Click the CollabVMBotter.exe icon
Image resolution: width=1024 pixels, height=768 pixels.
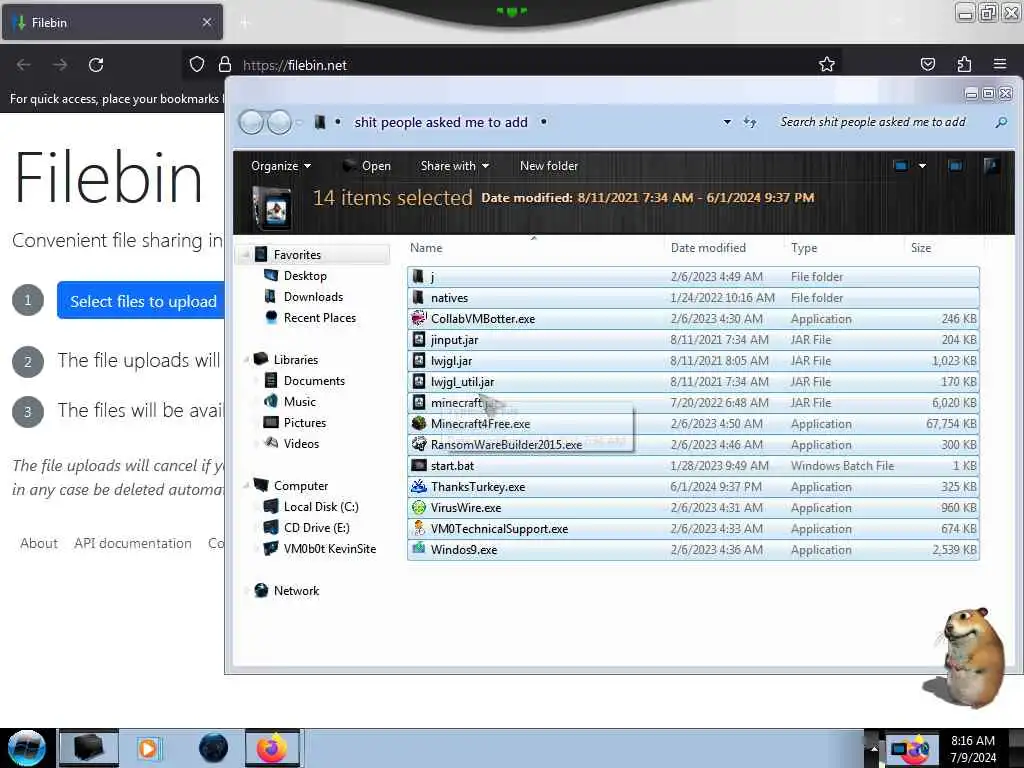click(x=419, y=318)
